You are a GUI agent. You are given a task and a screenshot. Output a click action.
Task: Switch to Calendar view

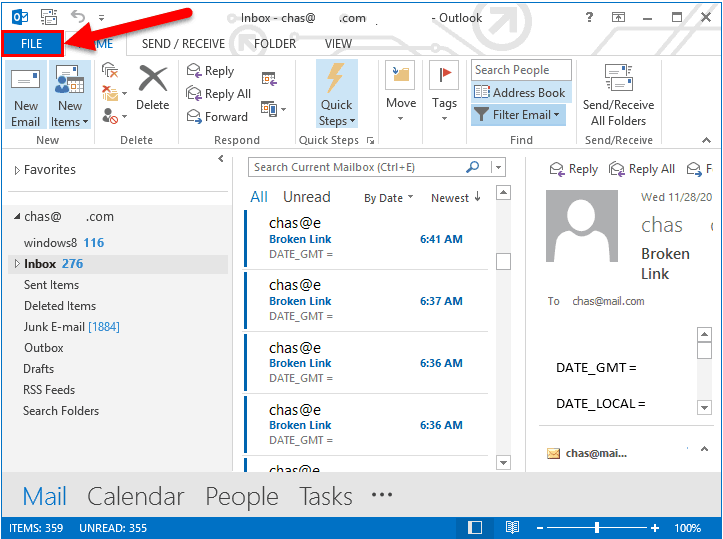pos(136,497)
